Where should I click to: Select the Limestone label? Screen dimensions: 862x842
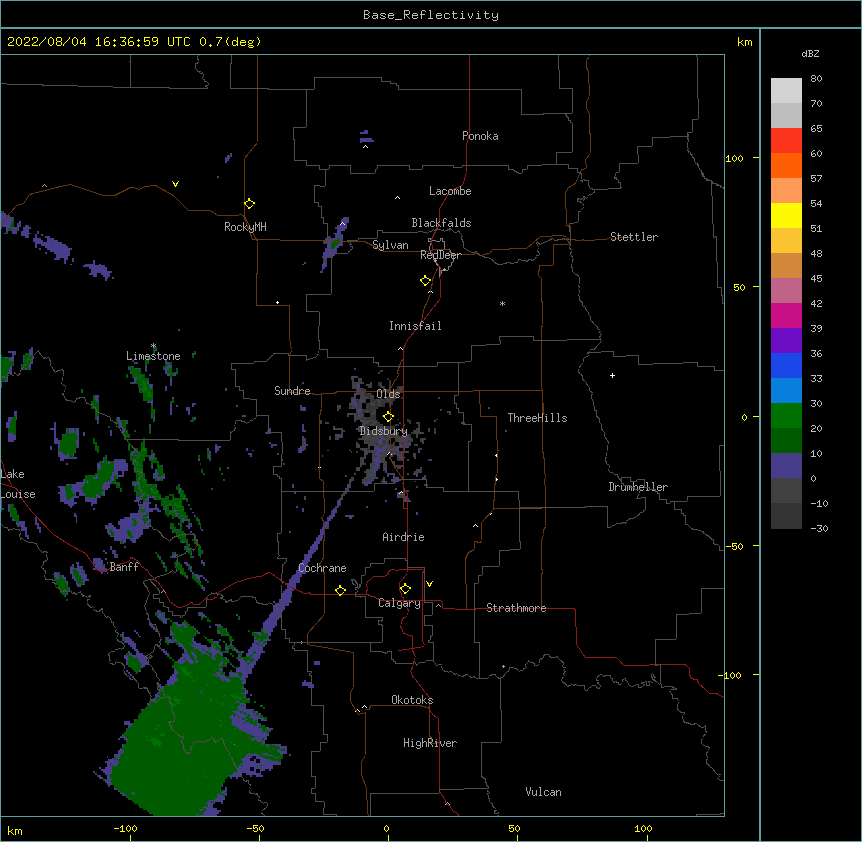coord(153,356)
